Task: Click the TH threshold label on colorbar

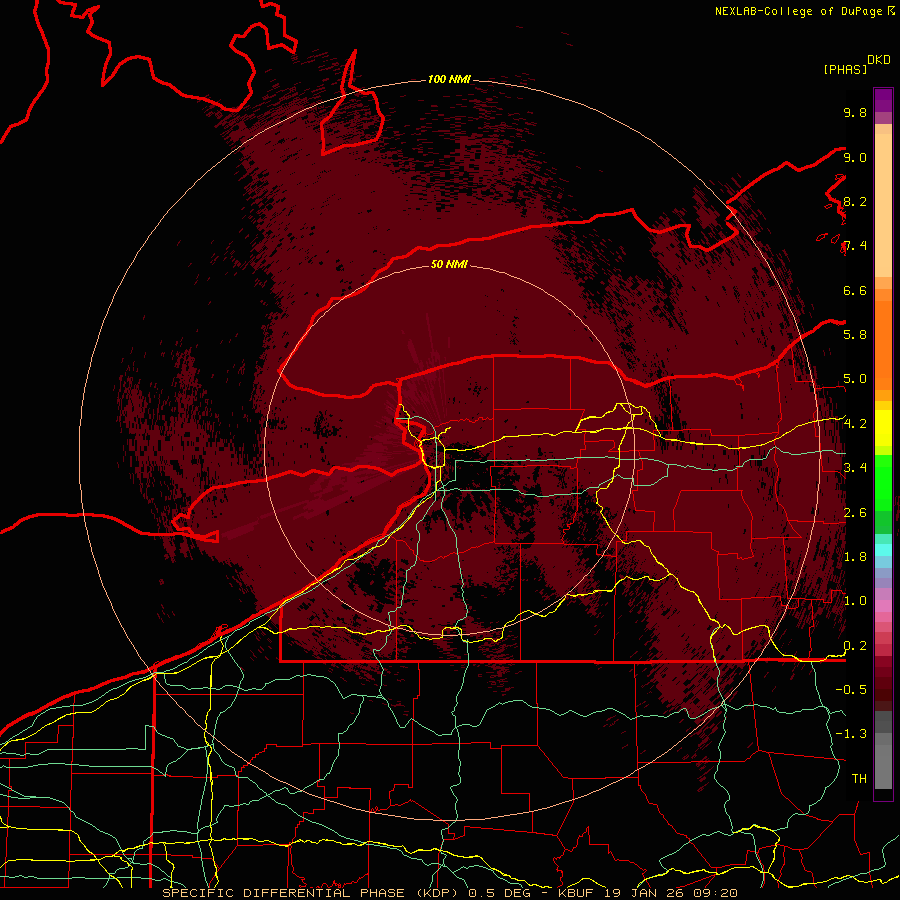Action: pyautogui.click(x=859, y=779)
